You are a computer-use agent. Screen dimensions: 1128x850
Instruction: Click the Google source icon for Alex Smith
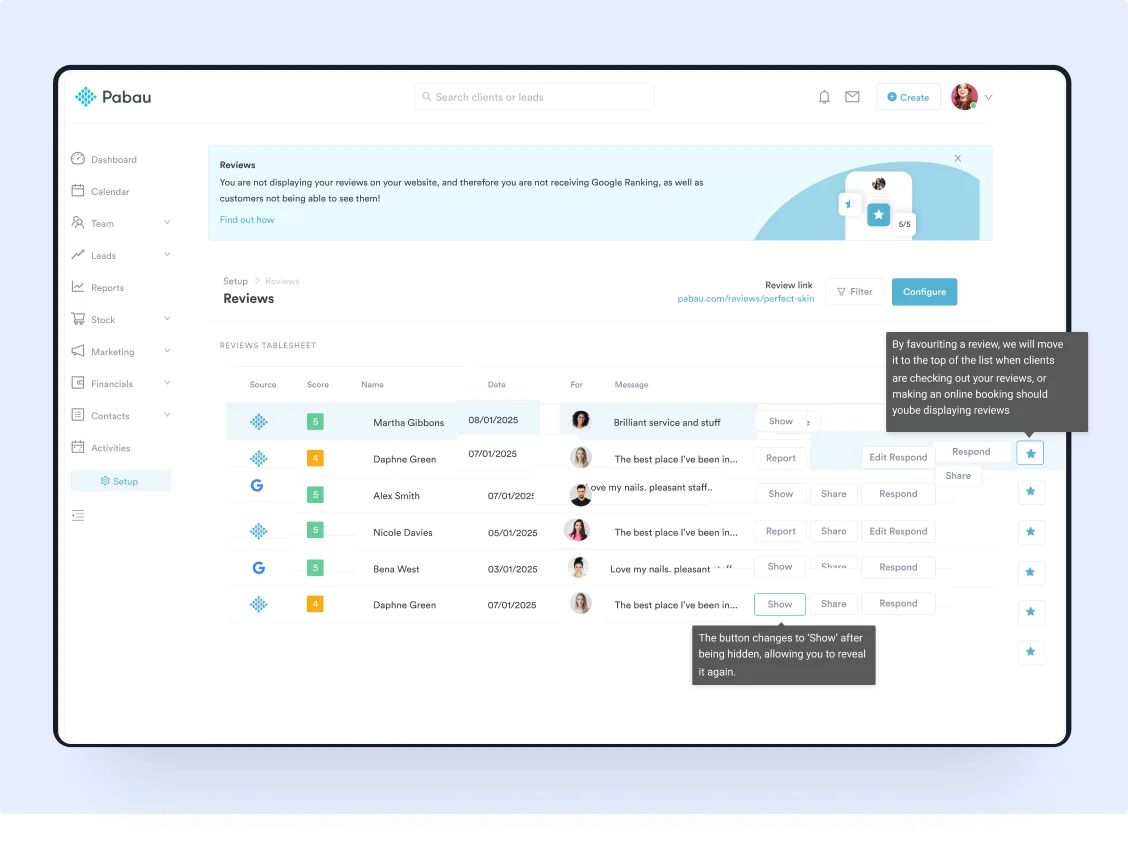(x=257, y=485)
